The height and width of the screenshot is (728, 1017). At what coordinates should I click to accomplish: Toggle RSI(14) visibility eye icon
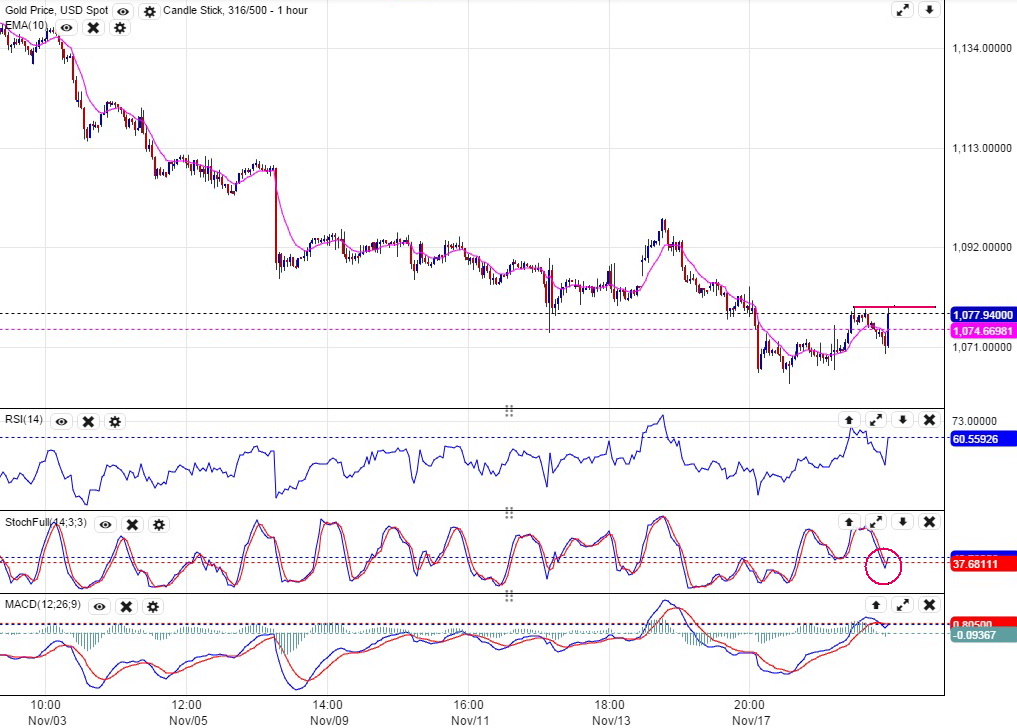pyautogui.click(x=61, y=422)
